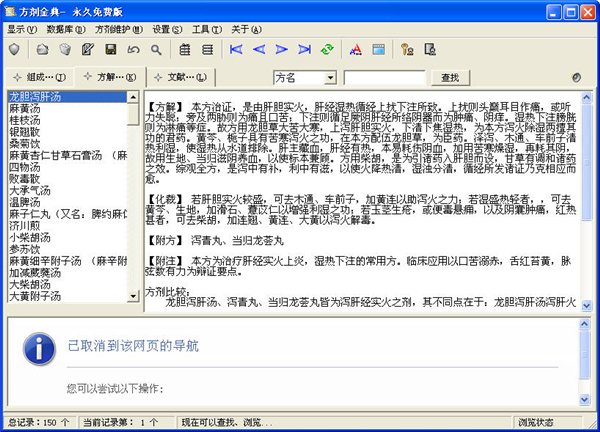The height and width of the screenshot is (432, 600).
Task: Open the 关于(A) menu
Action: pyautogui.click(x=246, y=29)
